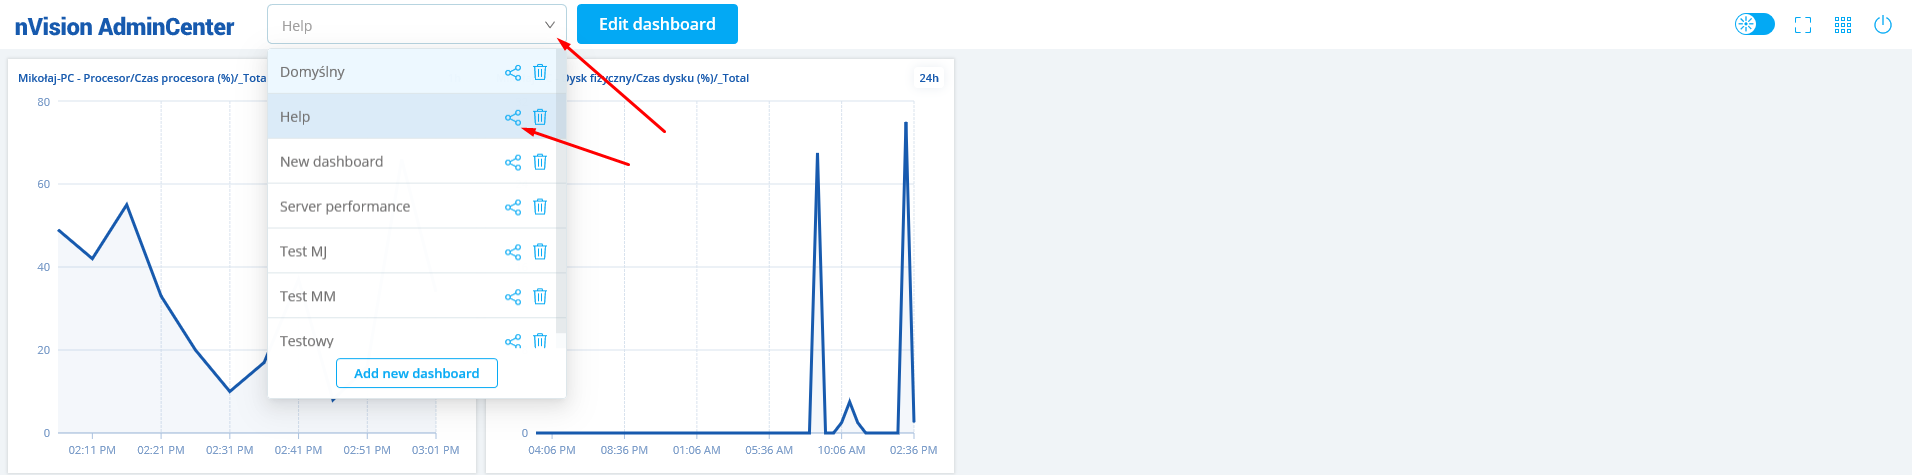
Task: Share the Server performance dashboard
Action: click(513, 207)
